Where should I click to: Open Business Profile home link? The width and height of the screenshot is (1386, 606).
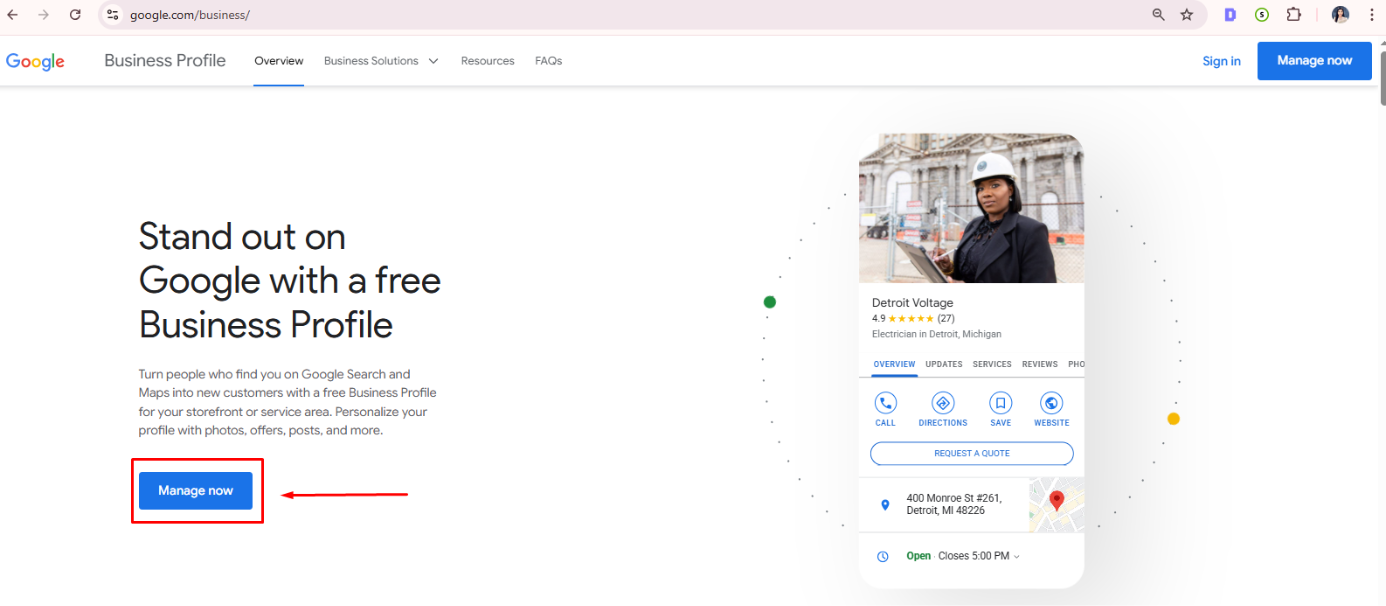pyautogui.click(x=165, y=61)
